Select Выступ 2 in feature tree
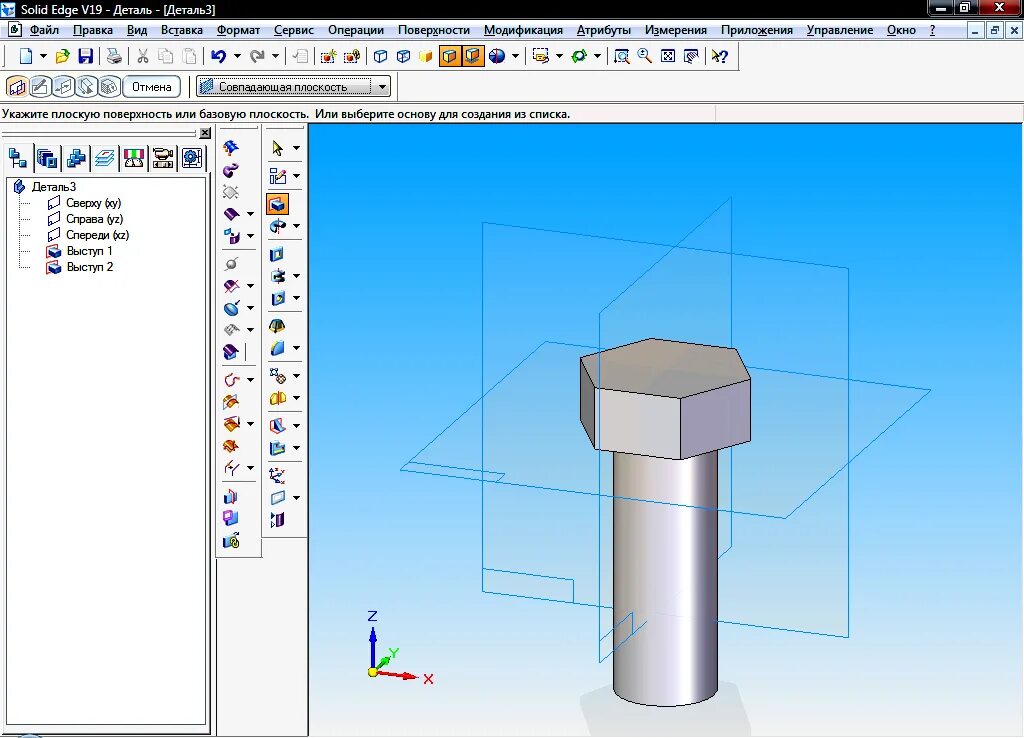Image resolution: width=1024 pixels, height=738 pixels. click(89, 267)
